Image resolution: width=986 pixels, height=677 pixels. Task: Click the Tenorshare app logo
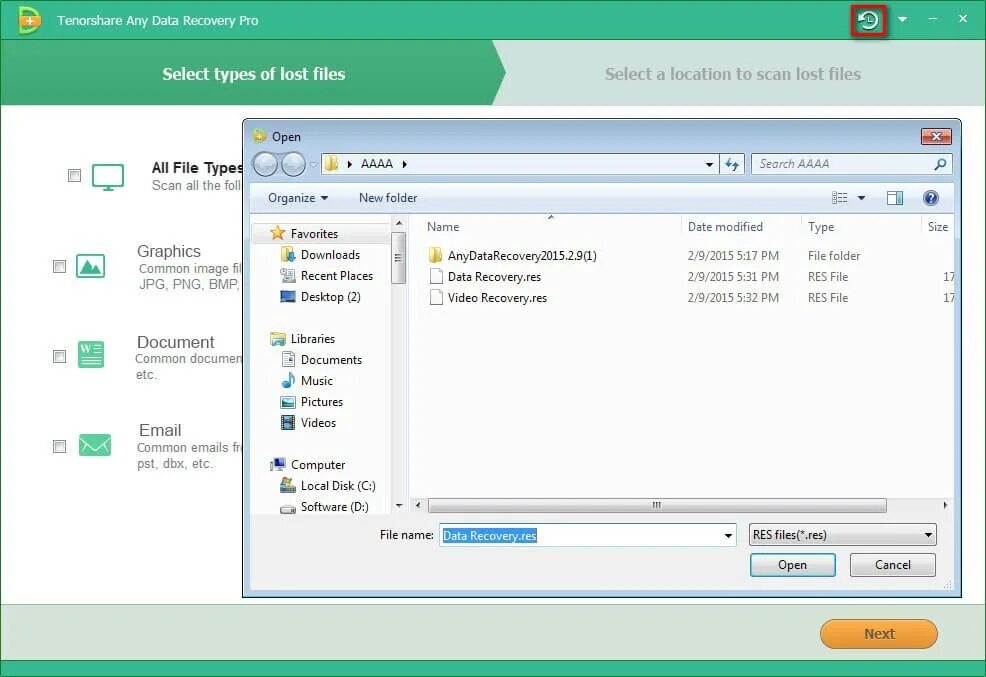28,19
